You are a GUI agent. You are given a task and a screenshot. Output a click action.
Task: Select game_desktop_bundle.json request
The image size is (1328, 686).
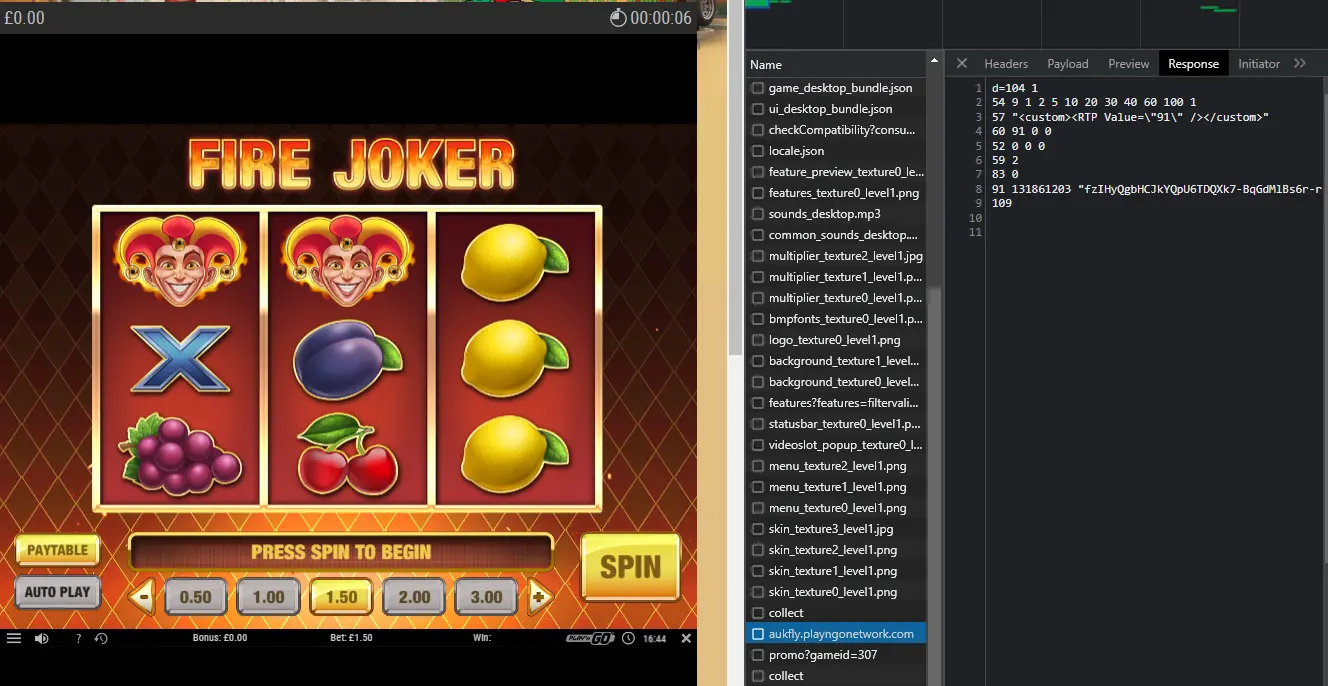coord(836,88)
